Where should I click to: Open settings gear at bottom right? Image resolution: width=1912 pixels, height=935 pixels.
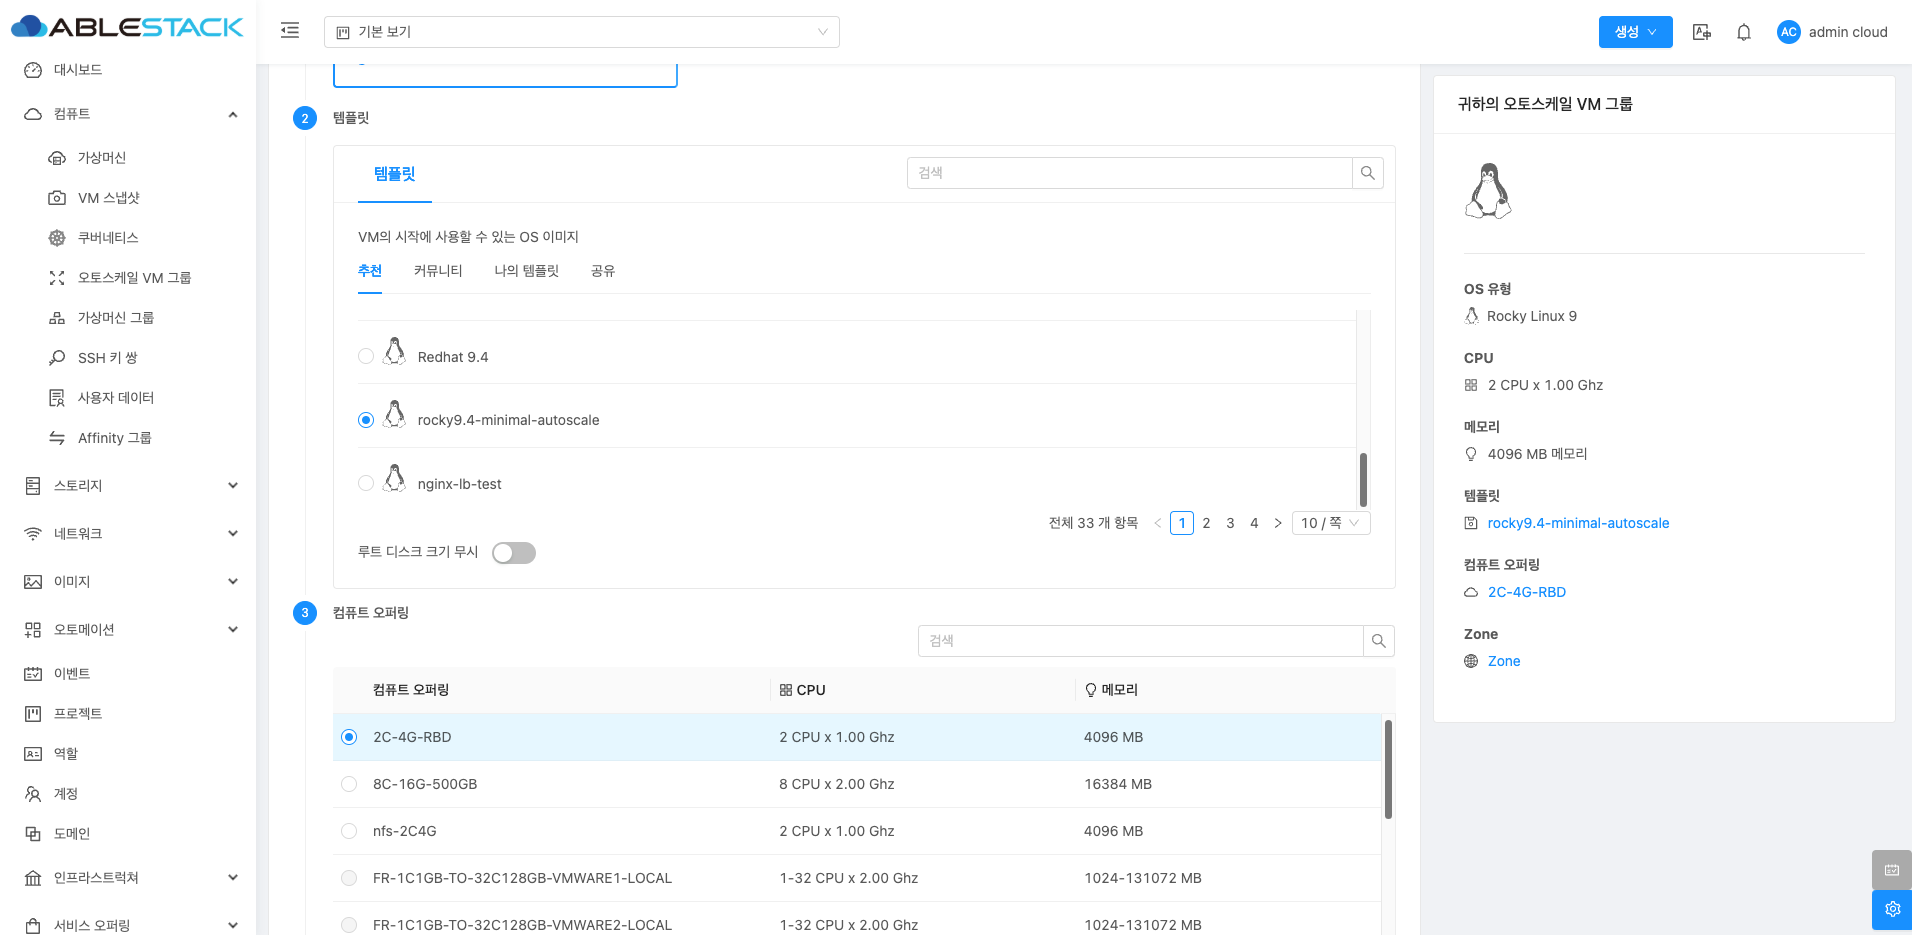pyautogui.click(x=1891, y=909)
